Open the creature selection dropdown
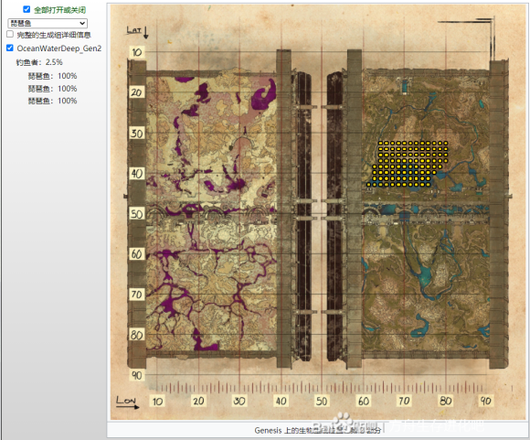The height and width of the screenshot is (440, 530). click(47, 23)
